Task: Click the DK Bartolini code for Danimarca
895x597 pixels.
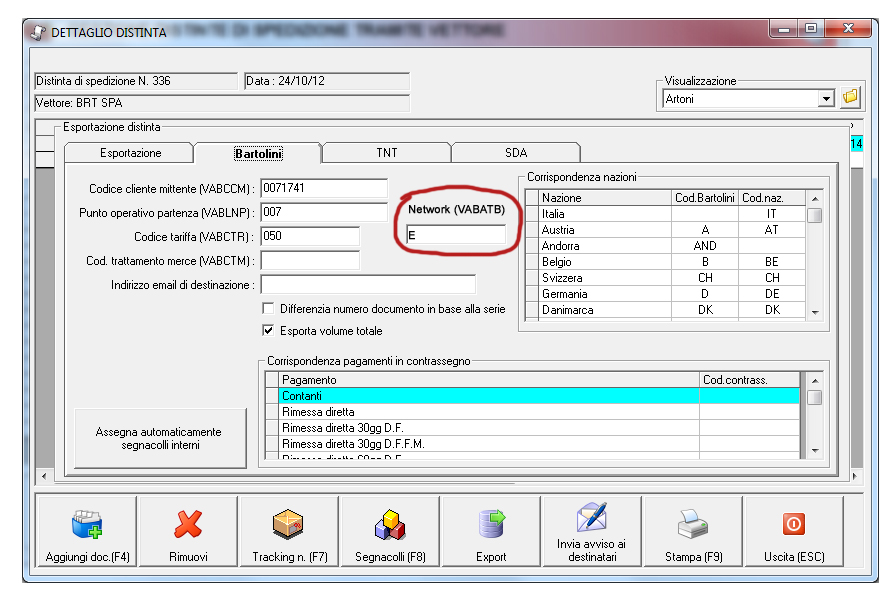Action: [x=705, y=310]
